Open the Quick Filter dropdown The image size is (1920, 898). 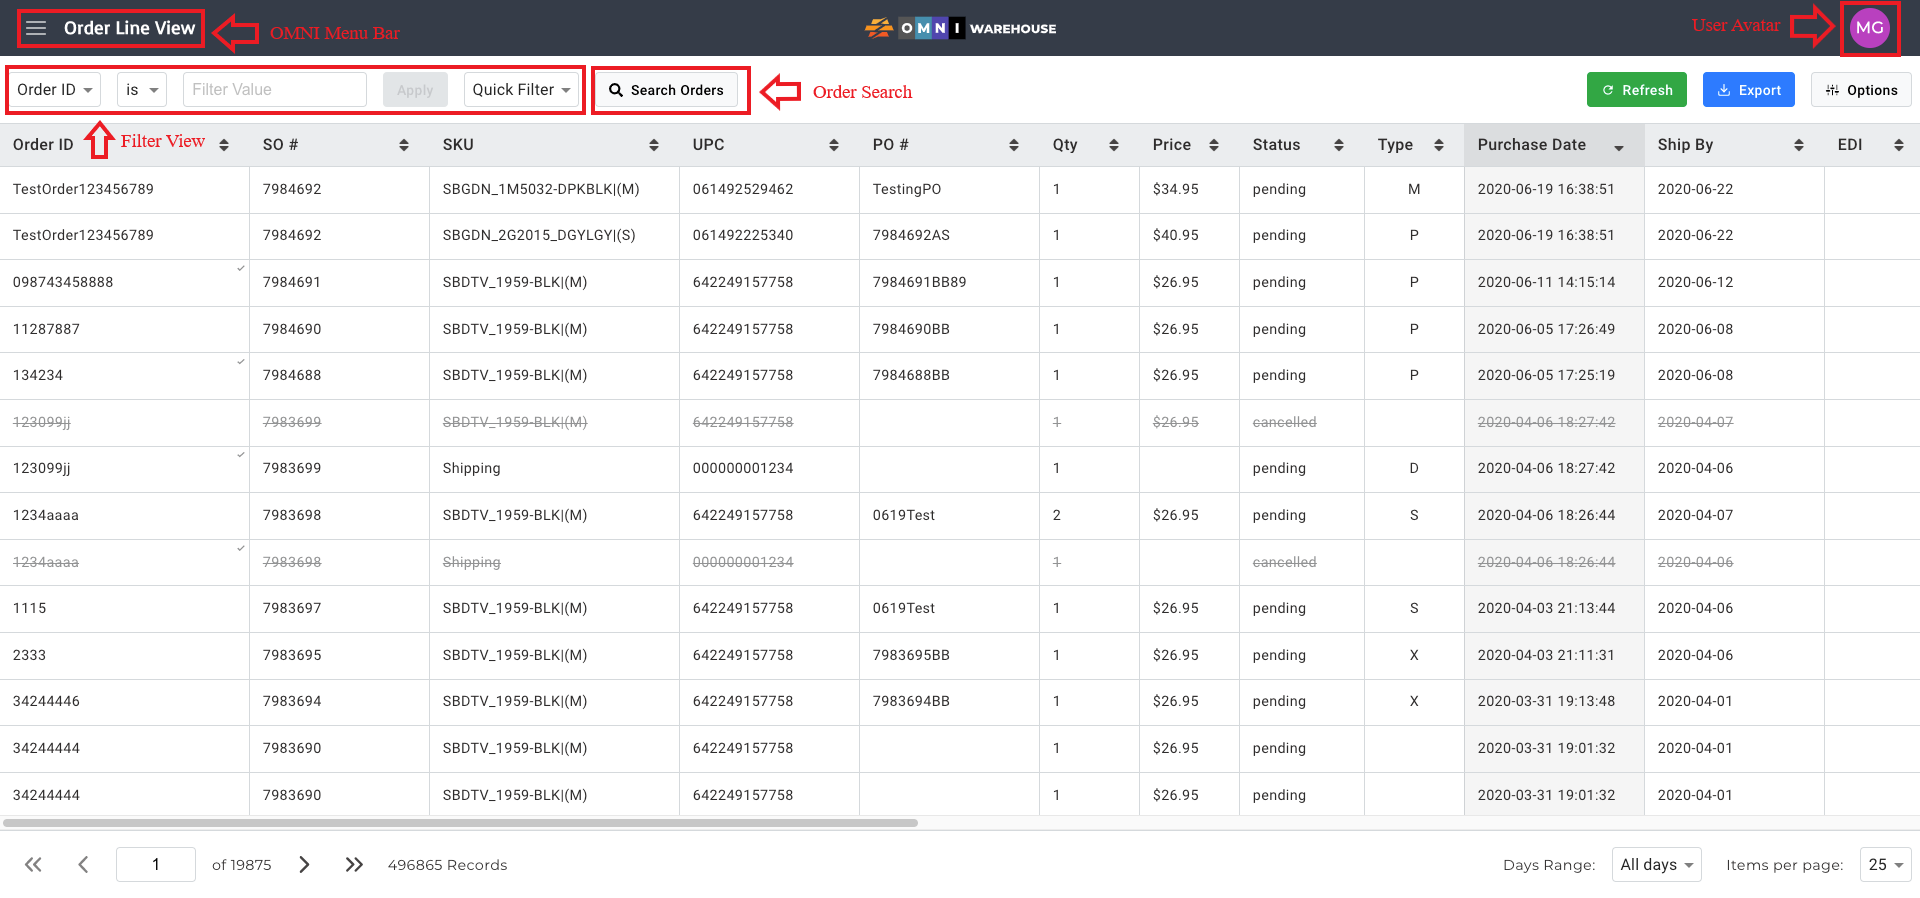521,90
